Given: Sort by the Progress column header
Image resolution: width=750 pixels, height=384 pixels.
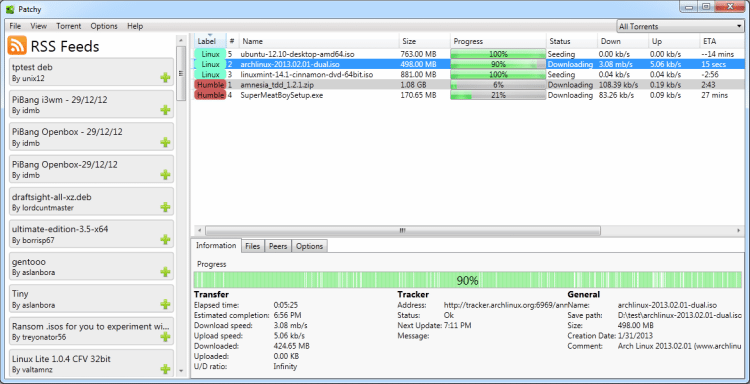Looking at the screenshot, I should (498, 41).
